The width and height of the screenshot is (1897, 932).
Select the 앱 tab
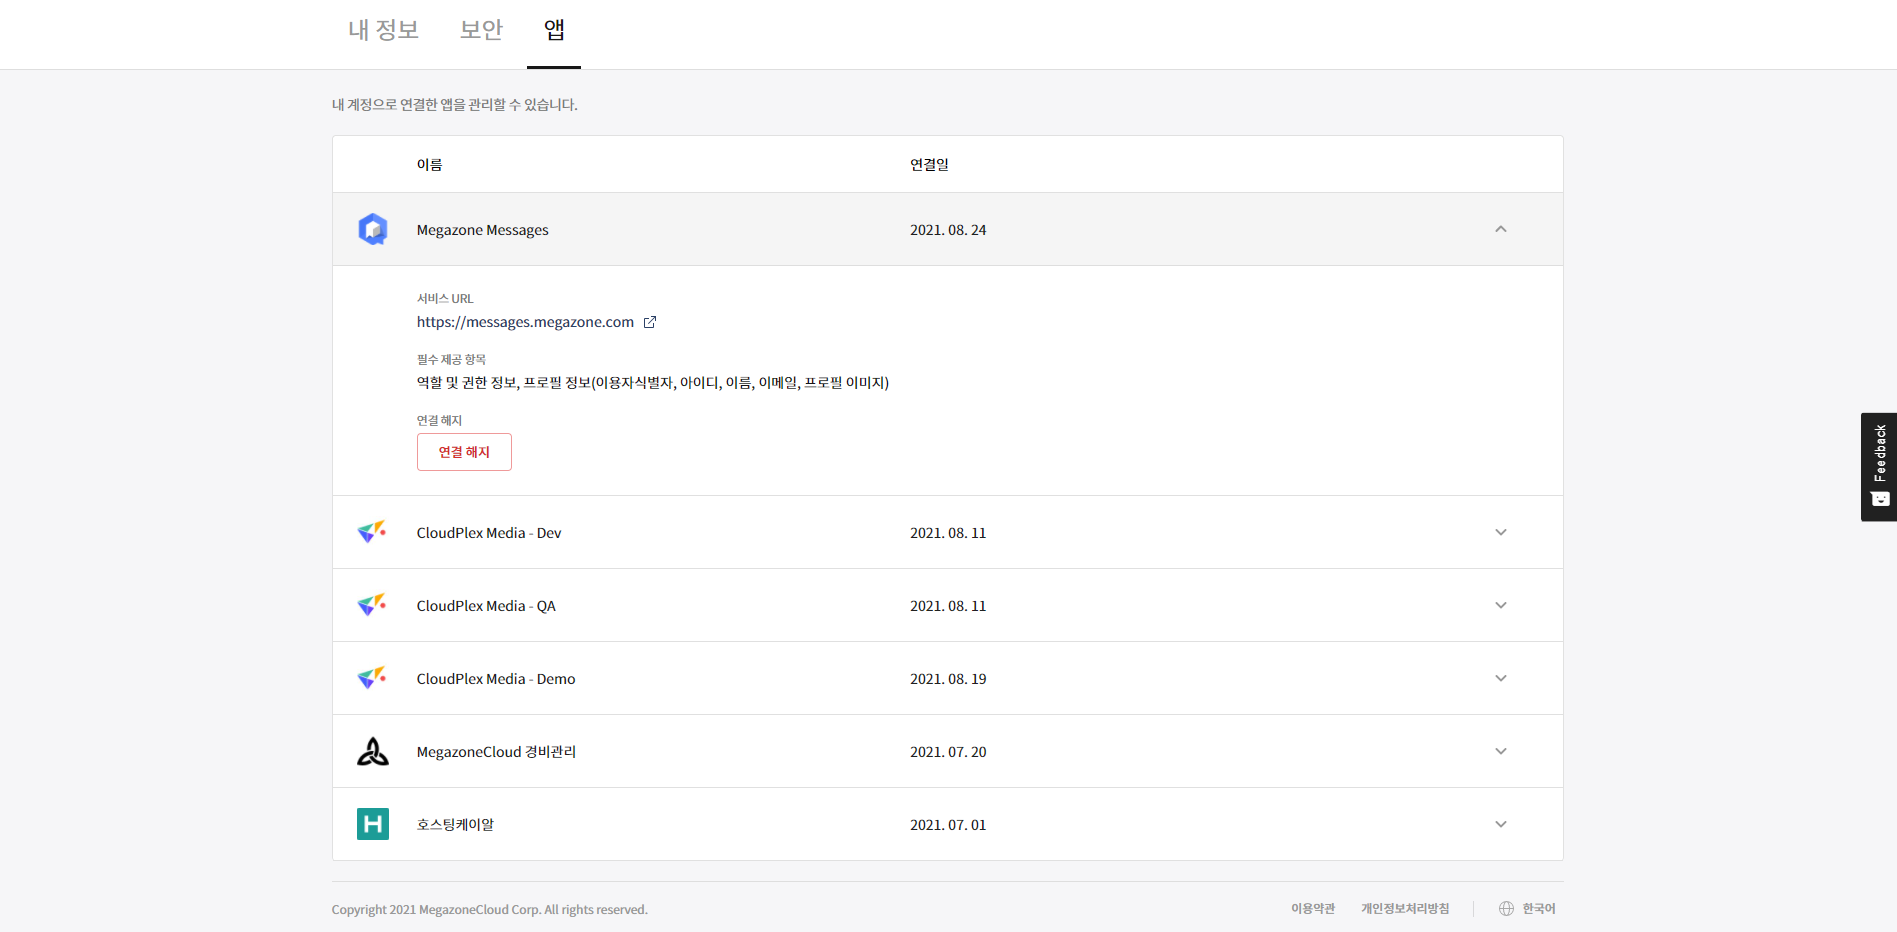pos(554,30)
